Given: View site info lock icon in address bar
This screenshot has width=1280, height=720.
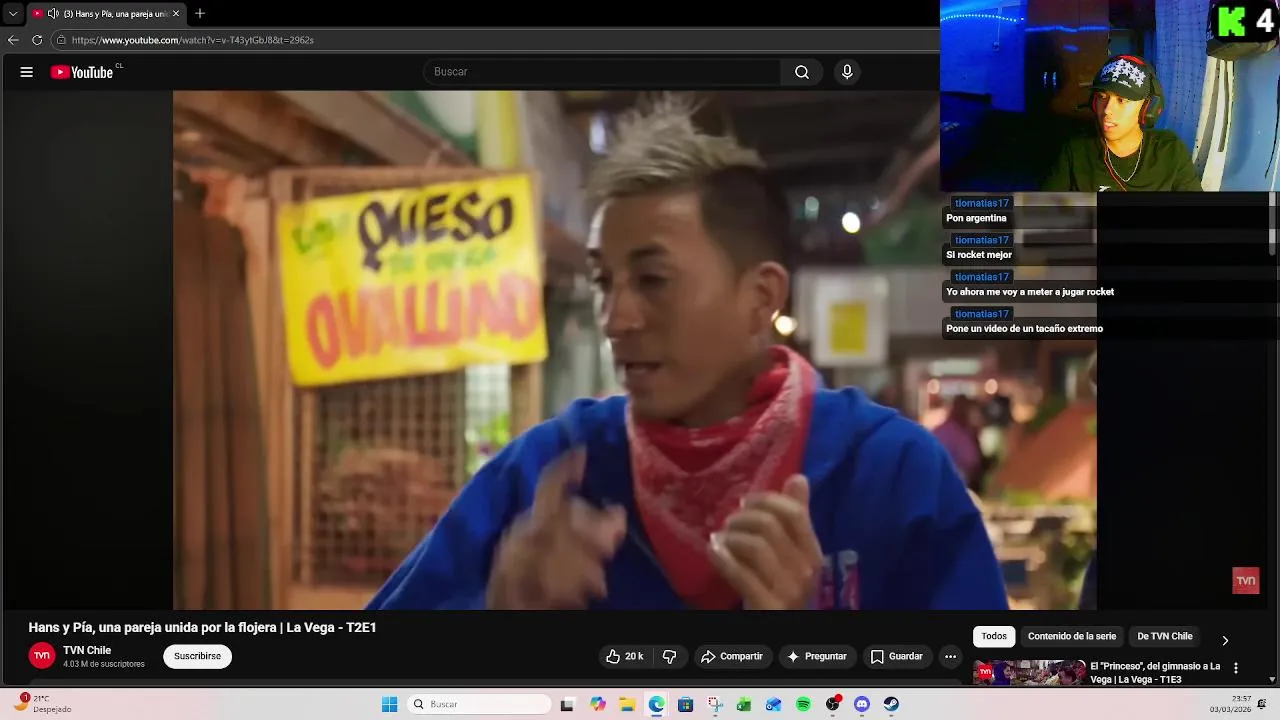Looking at the screenshot, I should coord(61,40).
